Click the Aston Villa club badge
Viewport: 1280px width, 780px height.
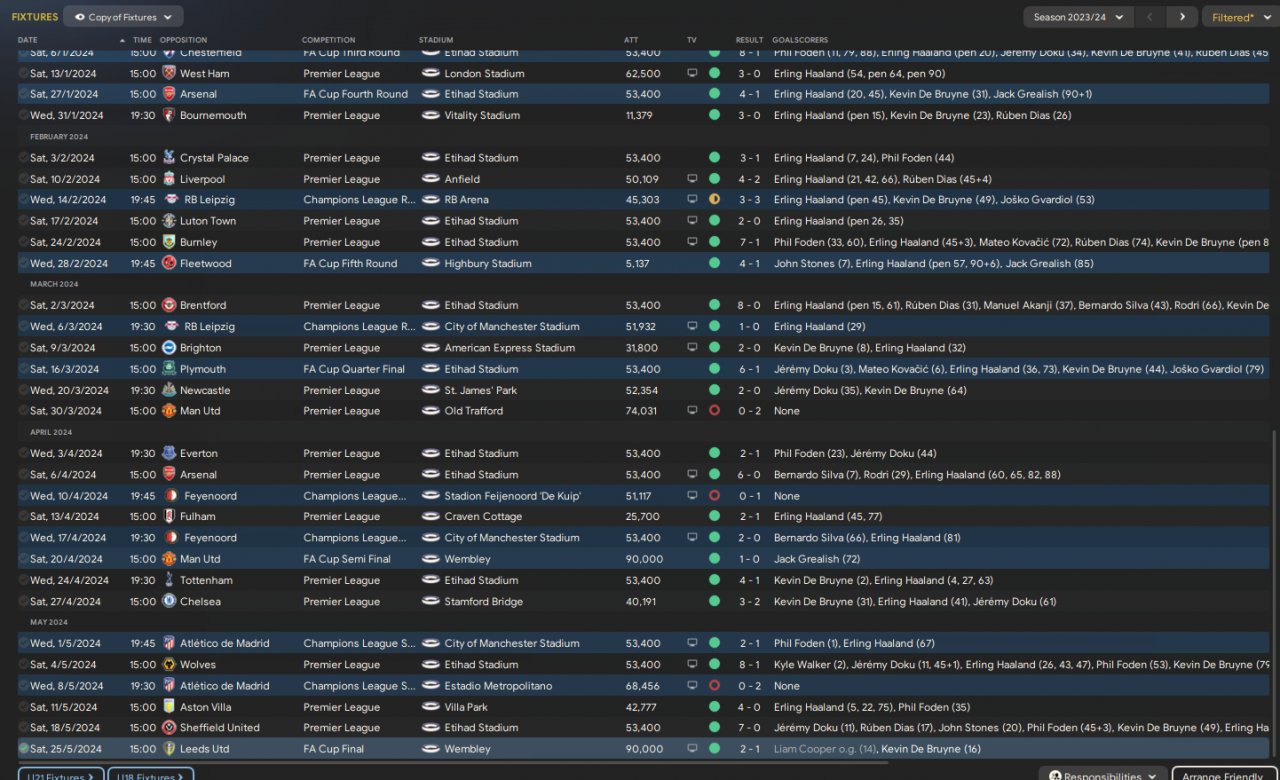(x=169, y=707)
